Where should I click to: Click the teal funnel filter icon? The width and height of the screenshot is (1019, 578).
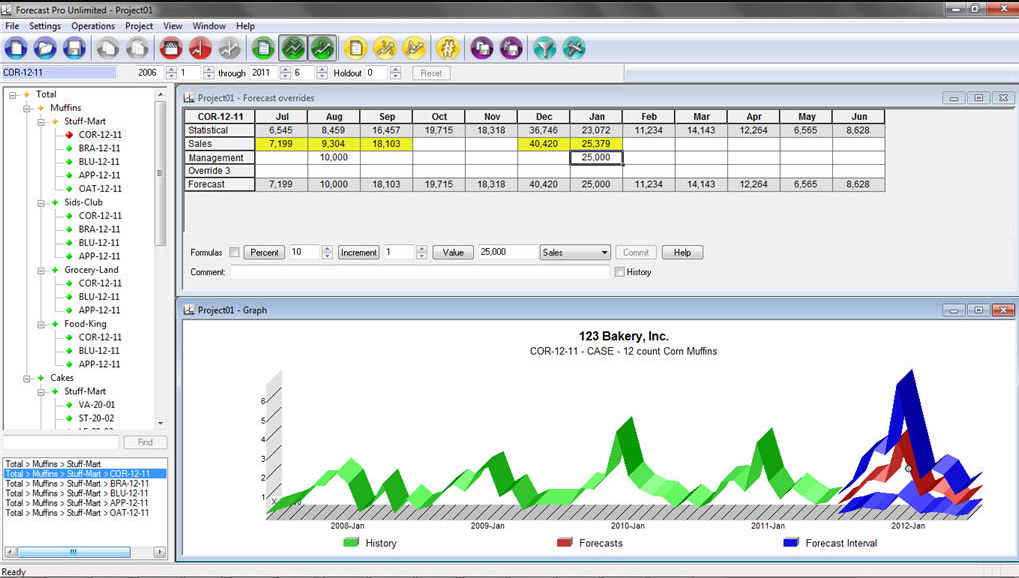pyautogui.click(x=544, y=47)
